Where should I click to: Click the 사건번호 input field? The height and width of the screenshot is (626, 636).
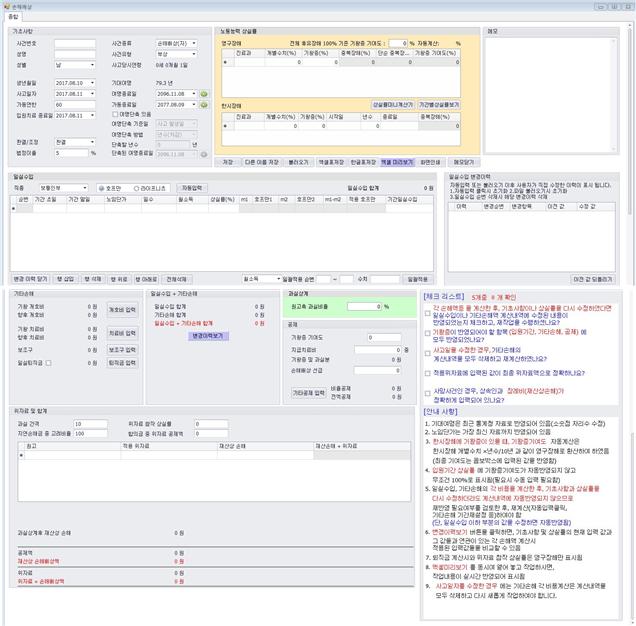pyautogui.click(x=76, y=43)
